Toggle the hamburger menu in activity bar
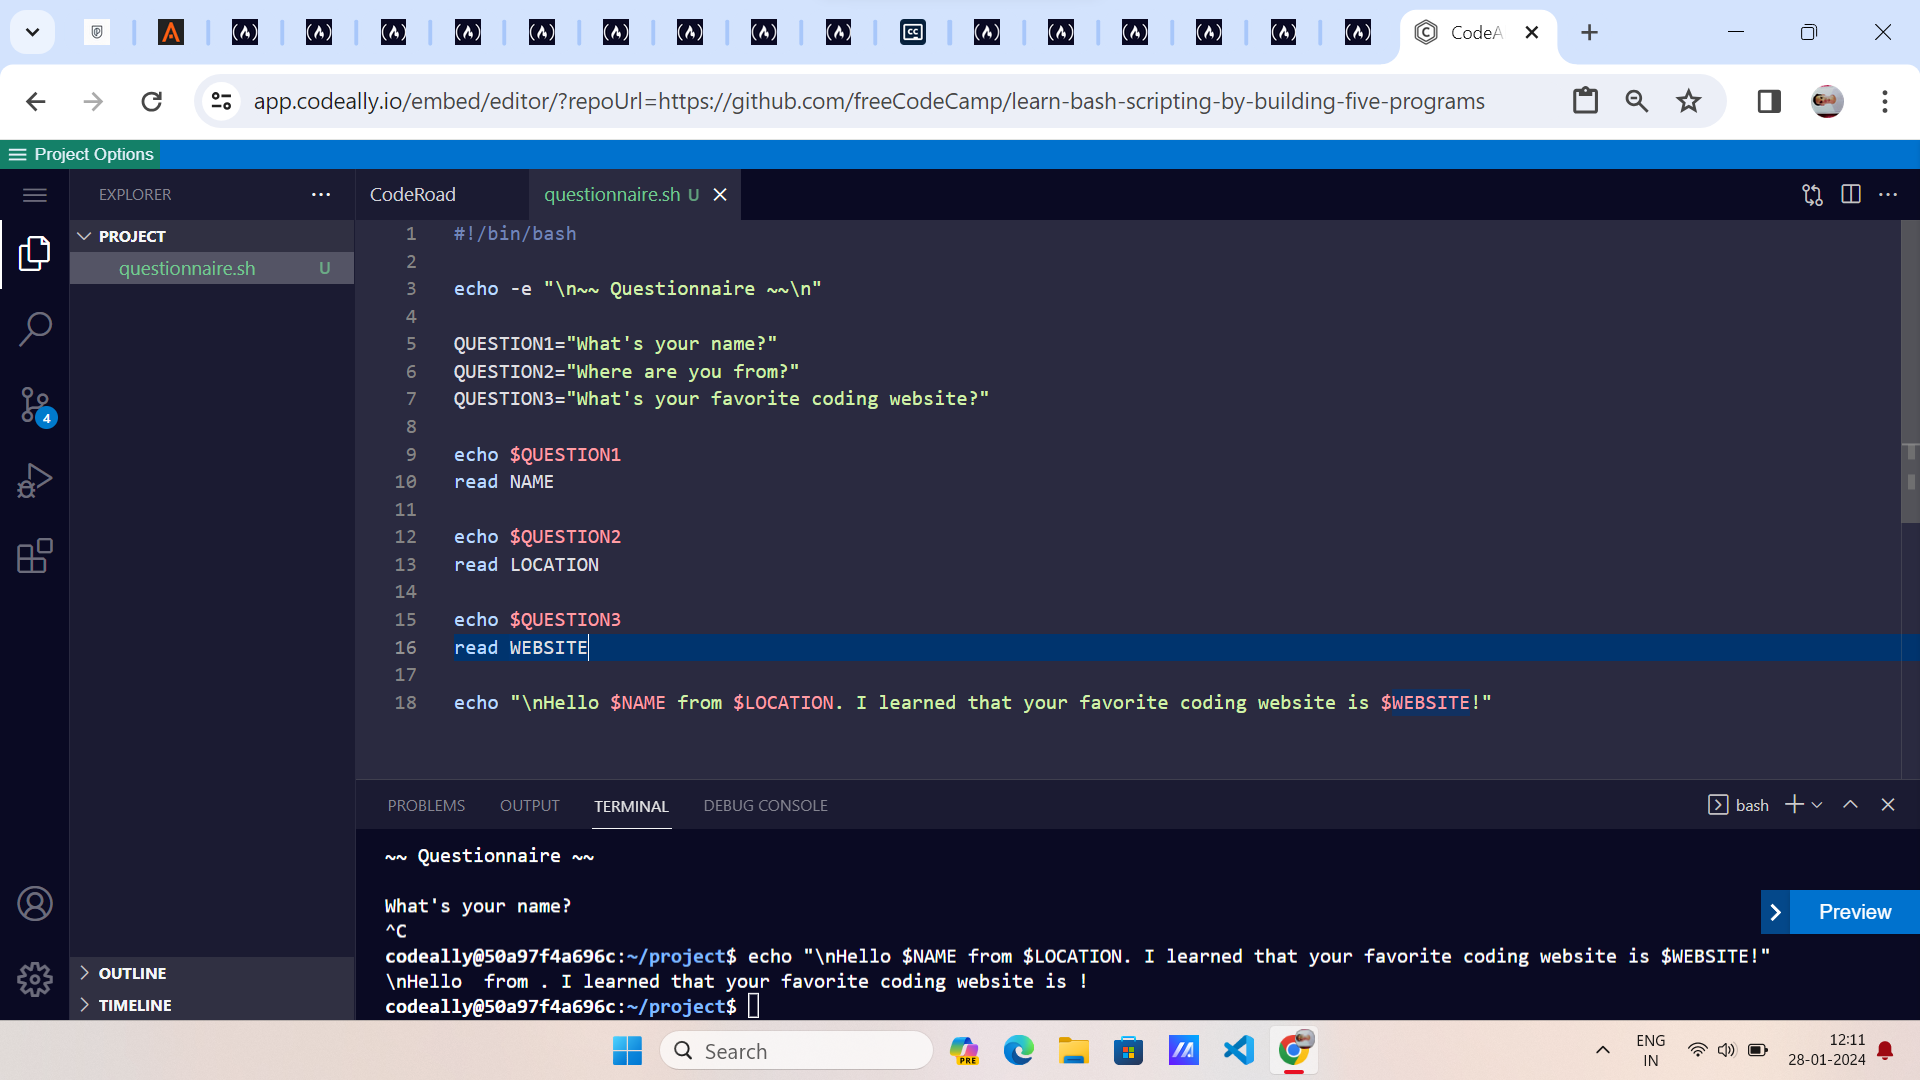 [35, 195]
